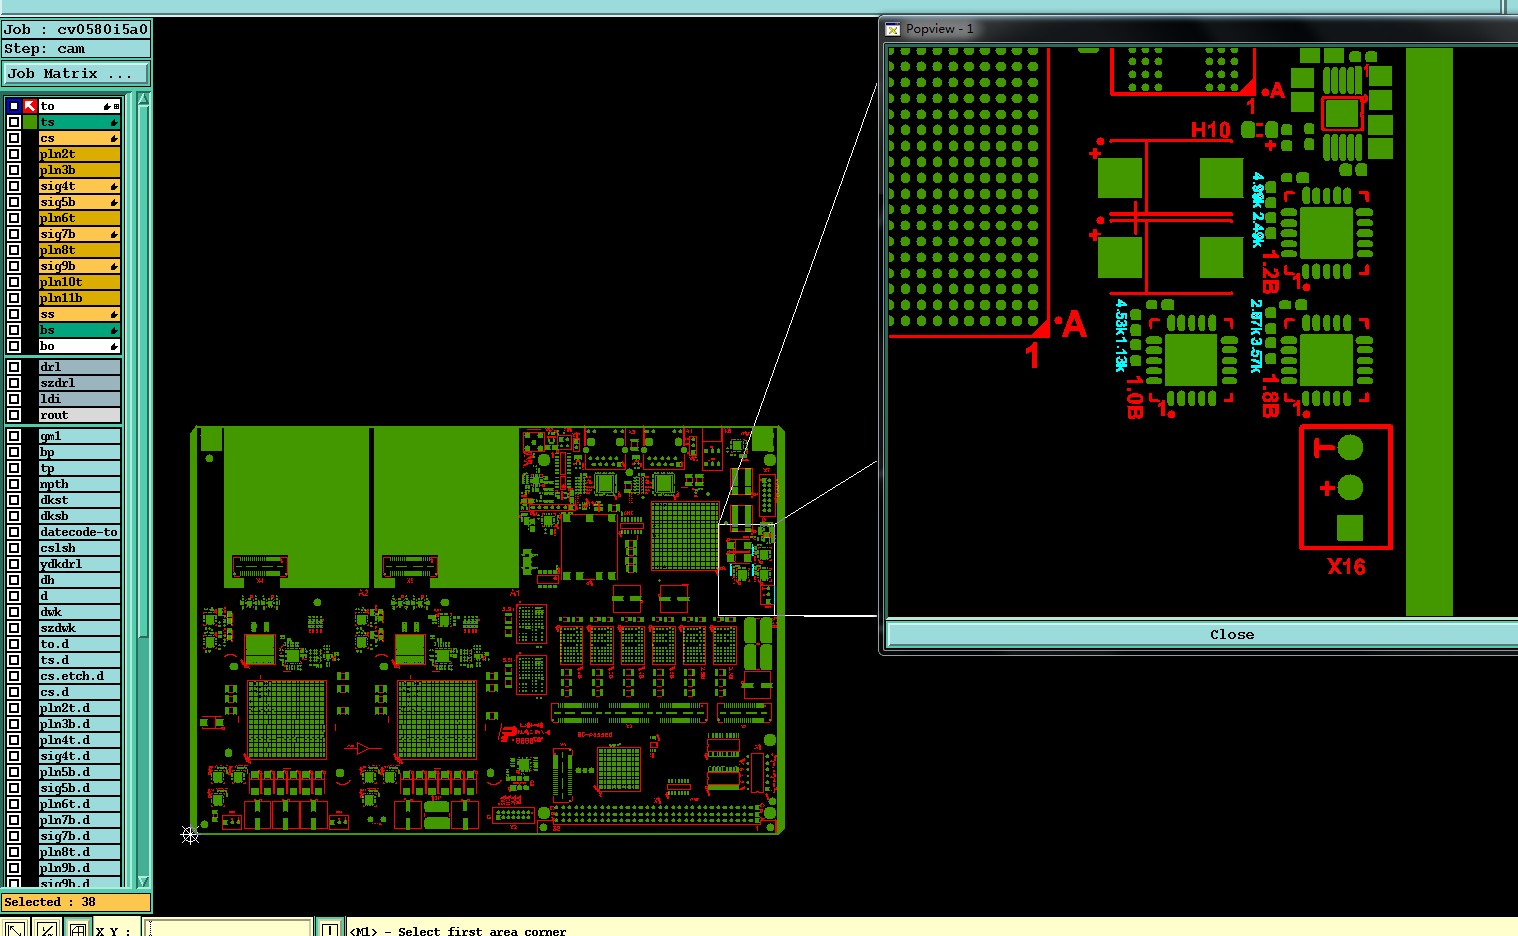1518x936 pixels.
Task: Select layer szdwk in the layer list
Action: tap(79, 628)
